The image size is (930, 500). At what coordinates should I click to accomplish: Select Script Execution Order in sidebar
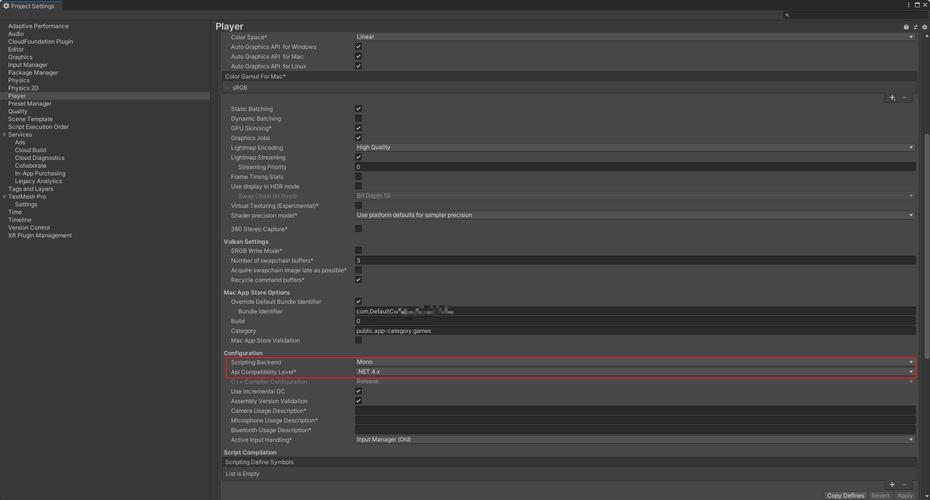(x=39, y=127)
